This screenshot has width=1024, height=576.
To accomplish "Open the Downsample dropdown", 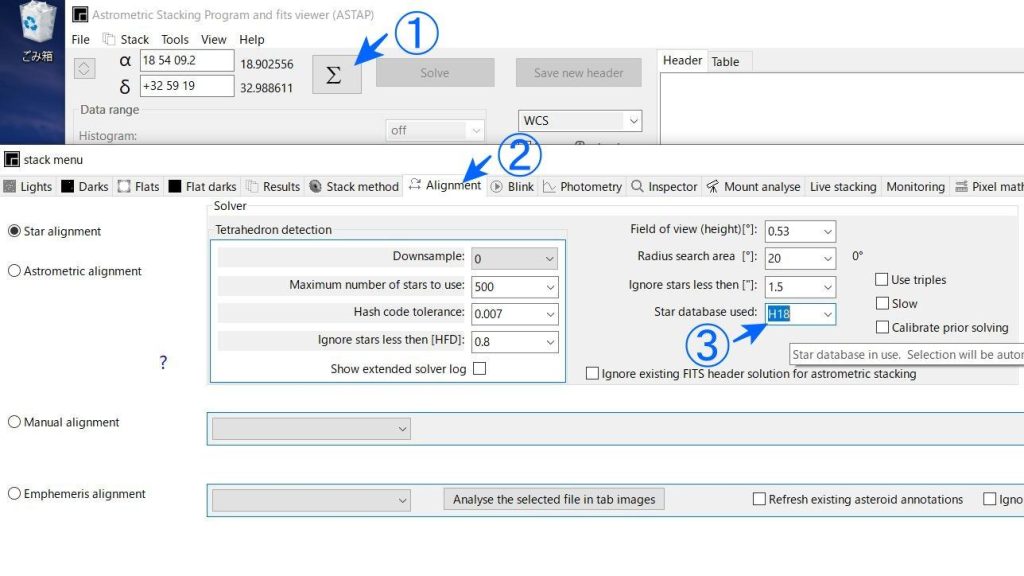I will 549,259.
